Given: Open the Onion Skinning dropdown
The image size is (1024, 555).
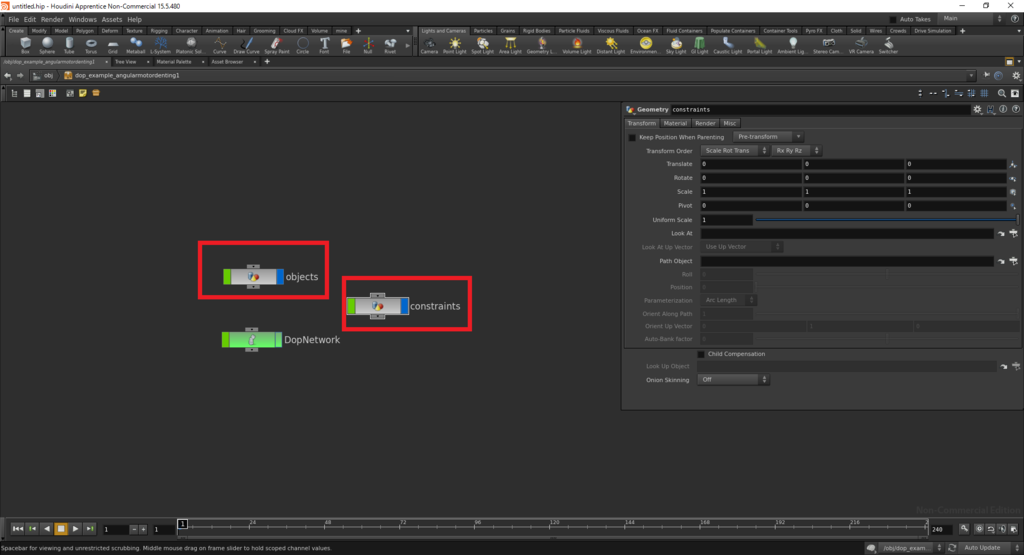Looking at the screenshot, I should click(733, 379).
